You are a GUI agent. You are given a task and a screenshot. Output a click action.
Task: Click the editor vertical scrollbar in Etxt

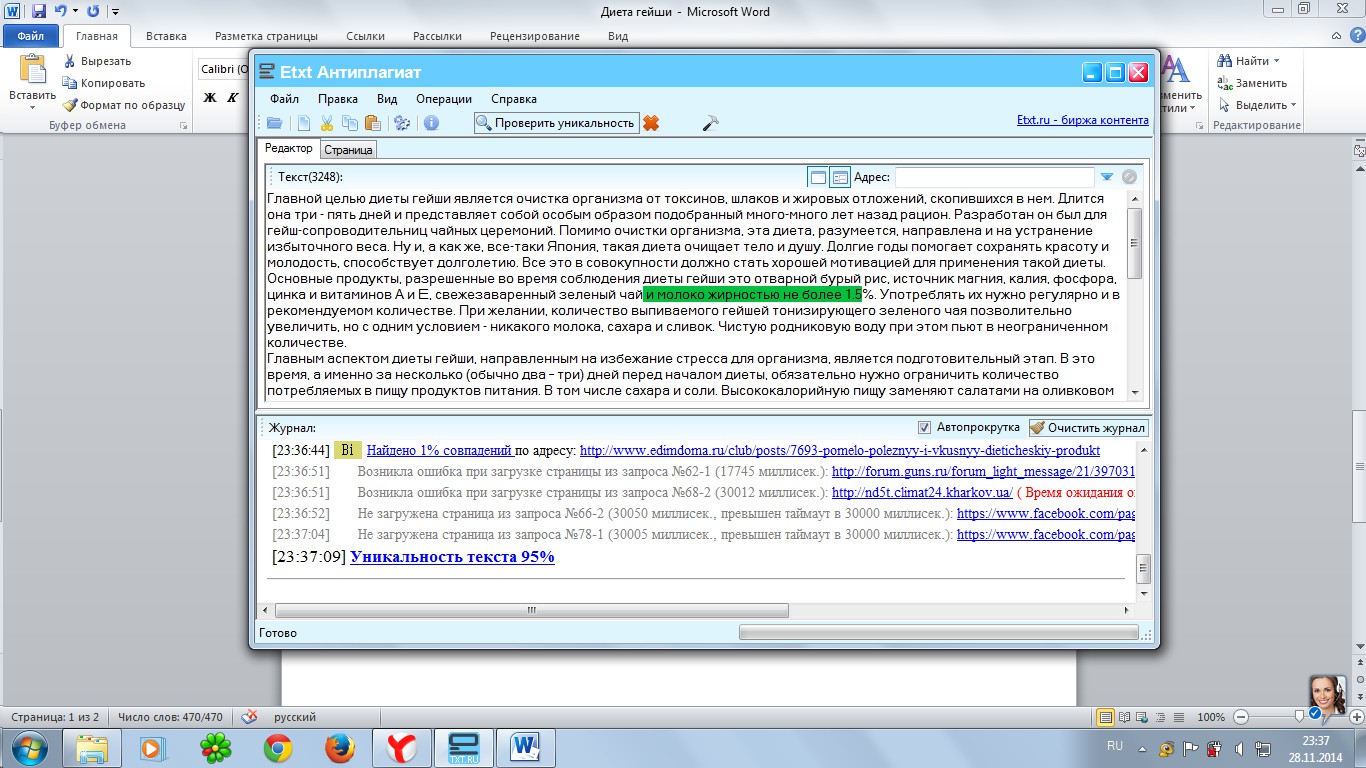coord(1134,294)
